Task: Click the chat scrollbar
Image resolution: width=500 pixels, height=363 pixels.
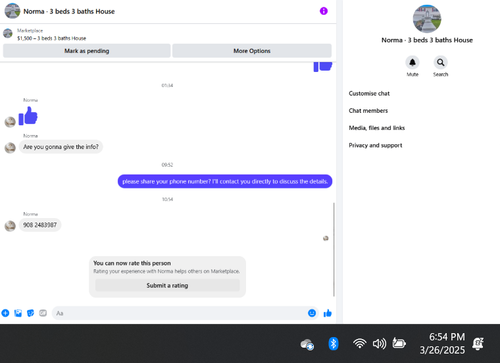Action: coord(334,249)
